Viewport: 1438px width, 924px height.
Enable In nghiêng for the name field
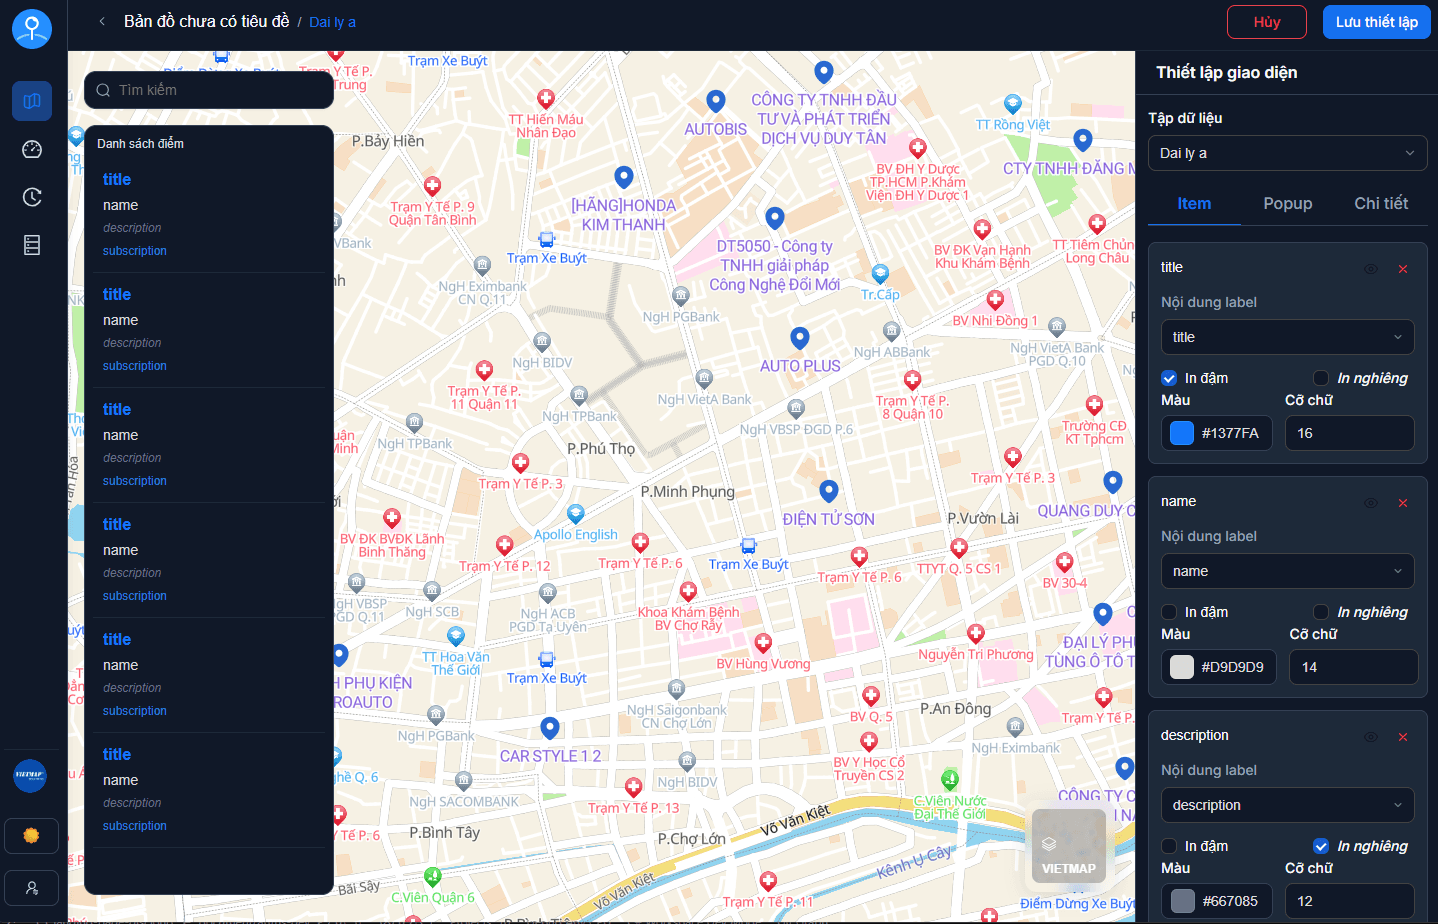click(1321, 612)
